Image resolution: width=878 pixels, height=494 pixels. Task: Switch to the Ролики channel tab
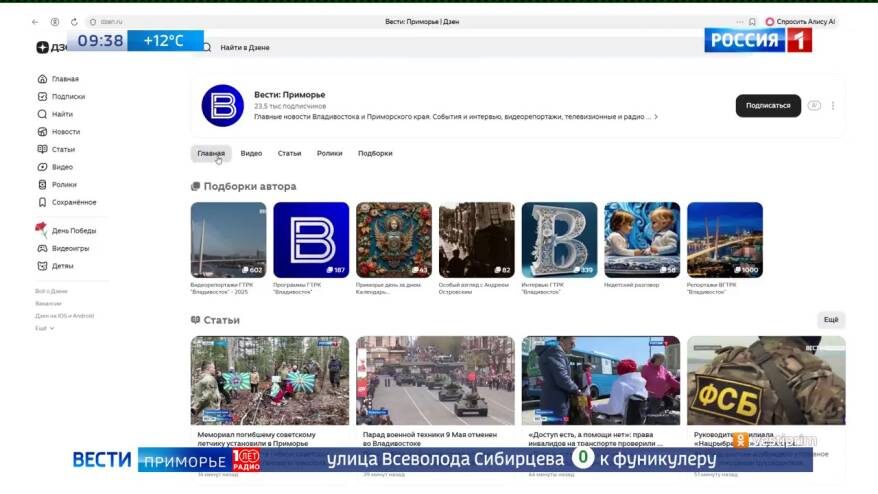click(x=329, y=153)
